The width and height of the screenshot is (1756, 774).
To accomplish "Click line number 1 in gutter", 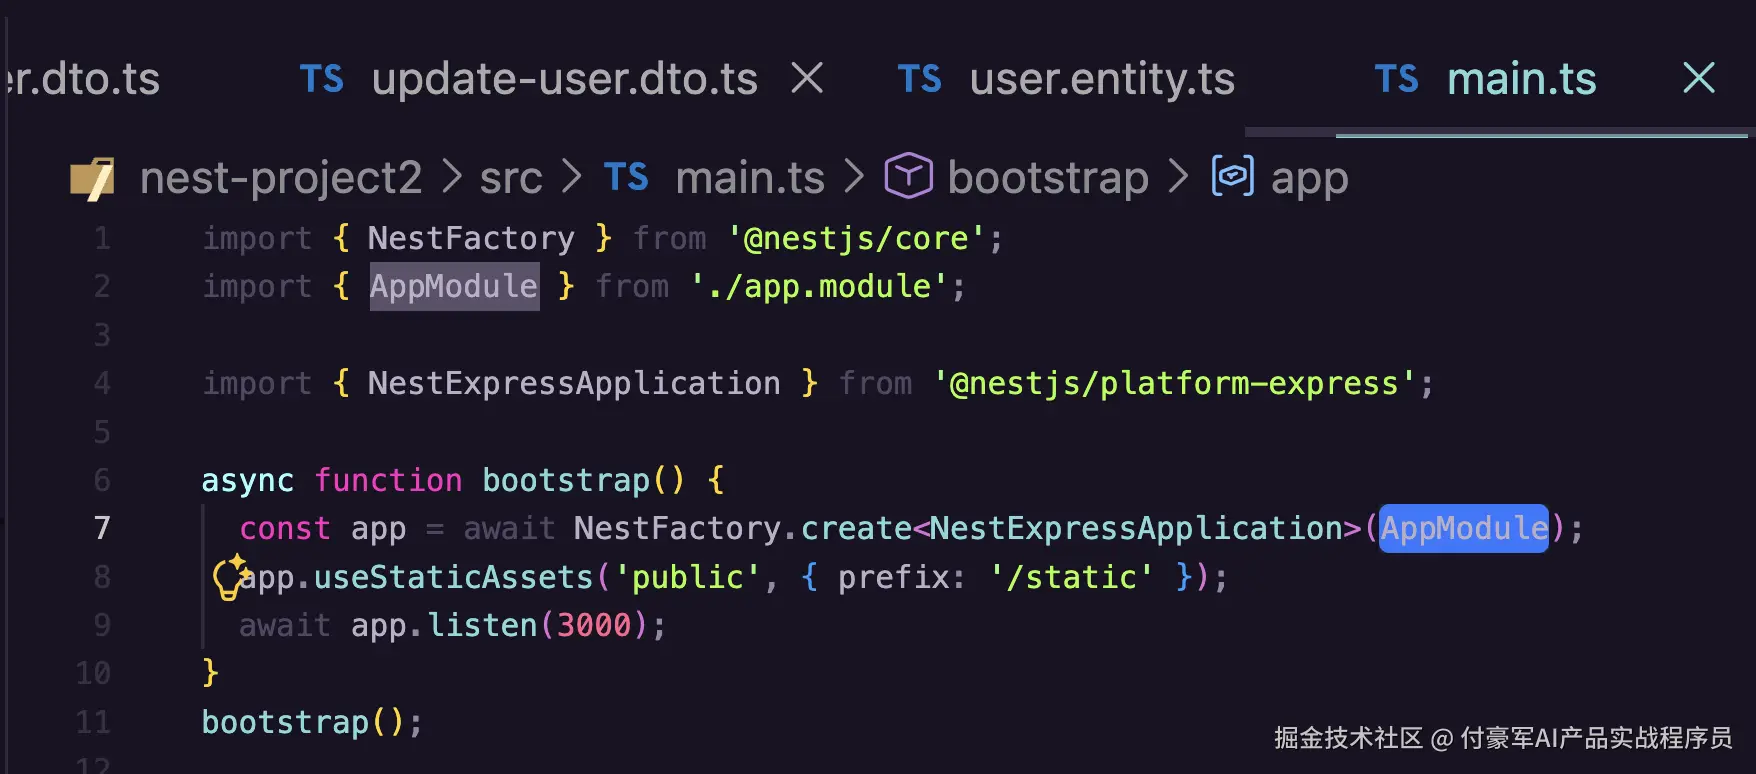I will [x=102, y=239].
